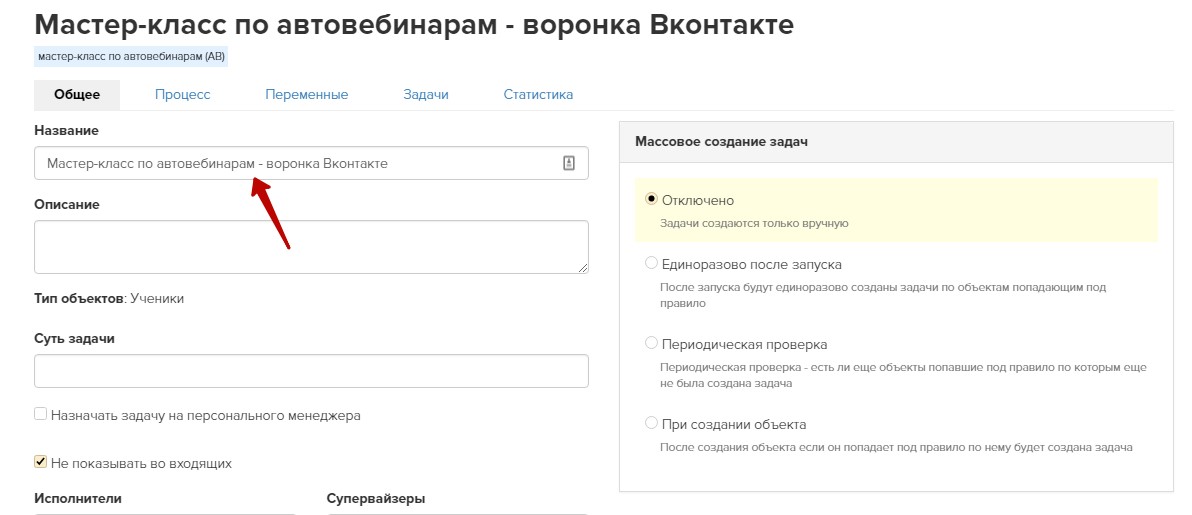The width and height of the screenshot is (1192, 515).
Task: Click the blue мастер-класс по автовебинарам (AB) tag
Action: tap(131, 57)
